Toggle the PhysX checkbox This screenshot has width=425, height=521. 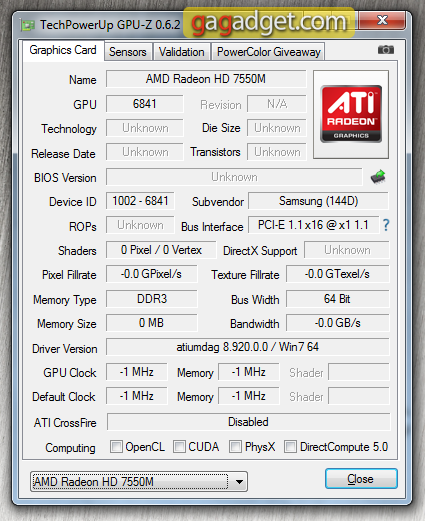235,446
